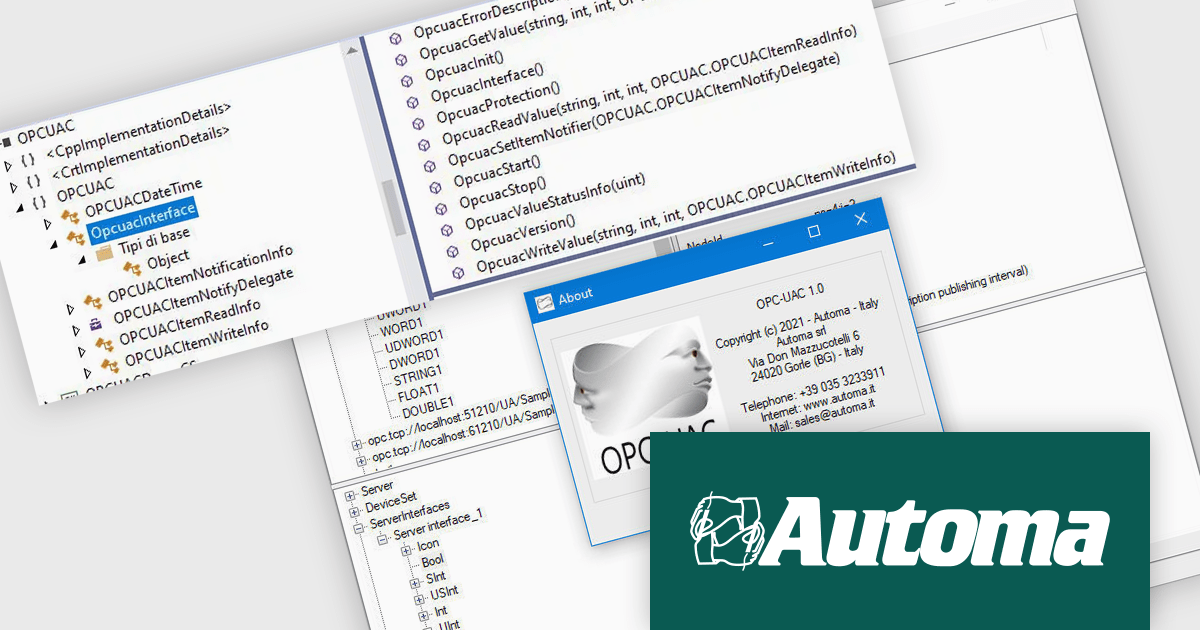Viewport: 1200px width, 630px height.
Task: Expand the OPCUACDateTime class node
Action: [x=48, y=222]
